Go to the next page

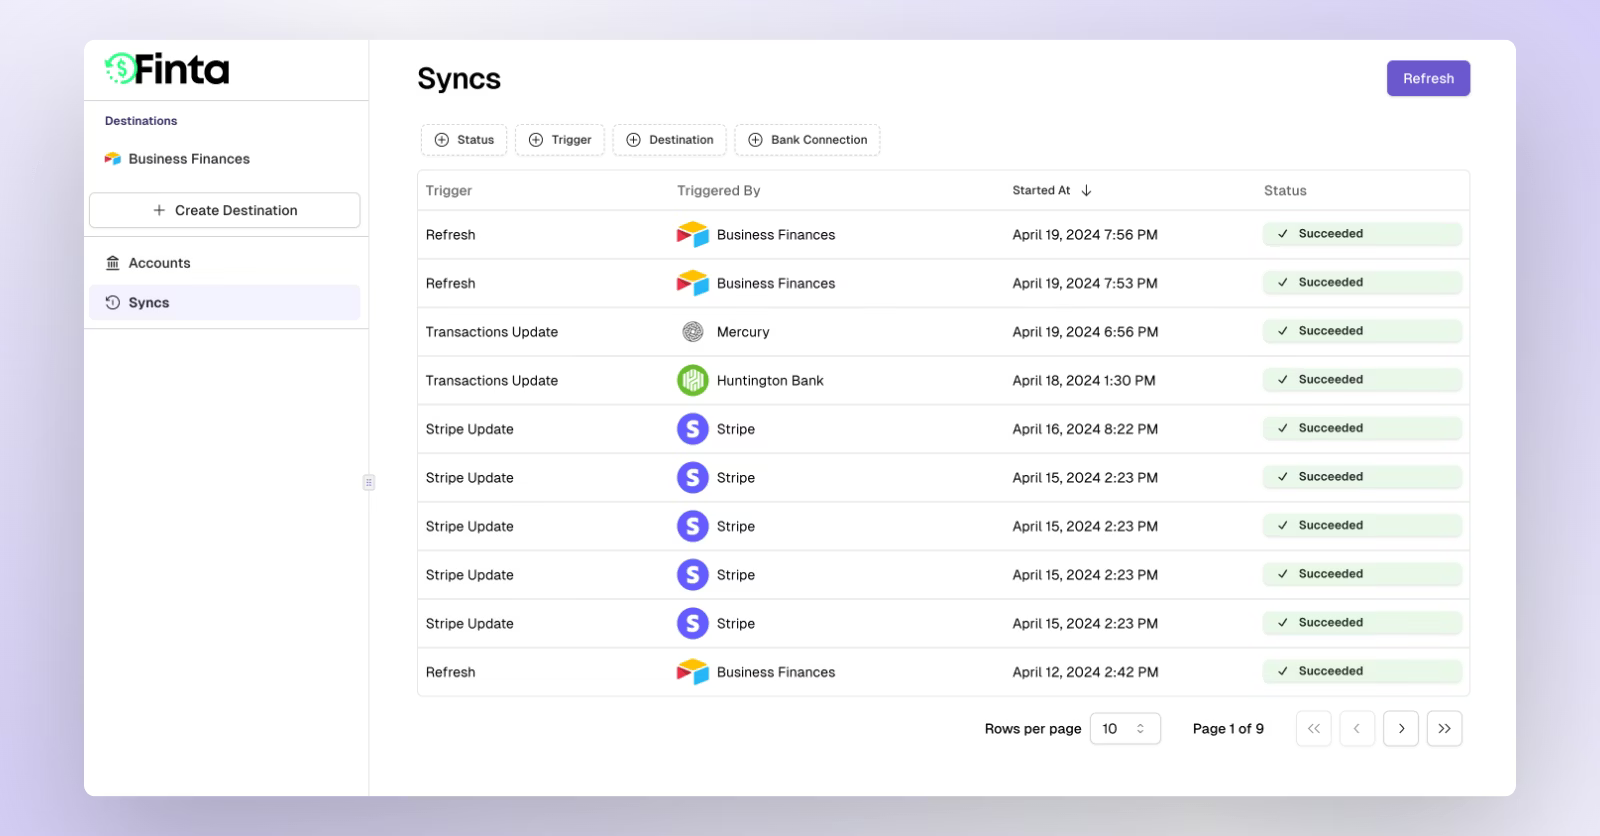click(1401, 729)
